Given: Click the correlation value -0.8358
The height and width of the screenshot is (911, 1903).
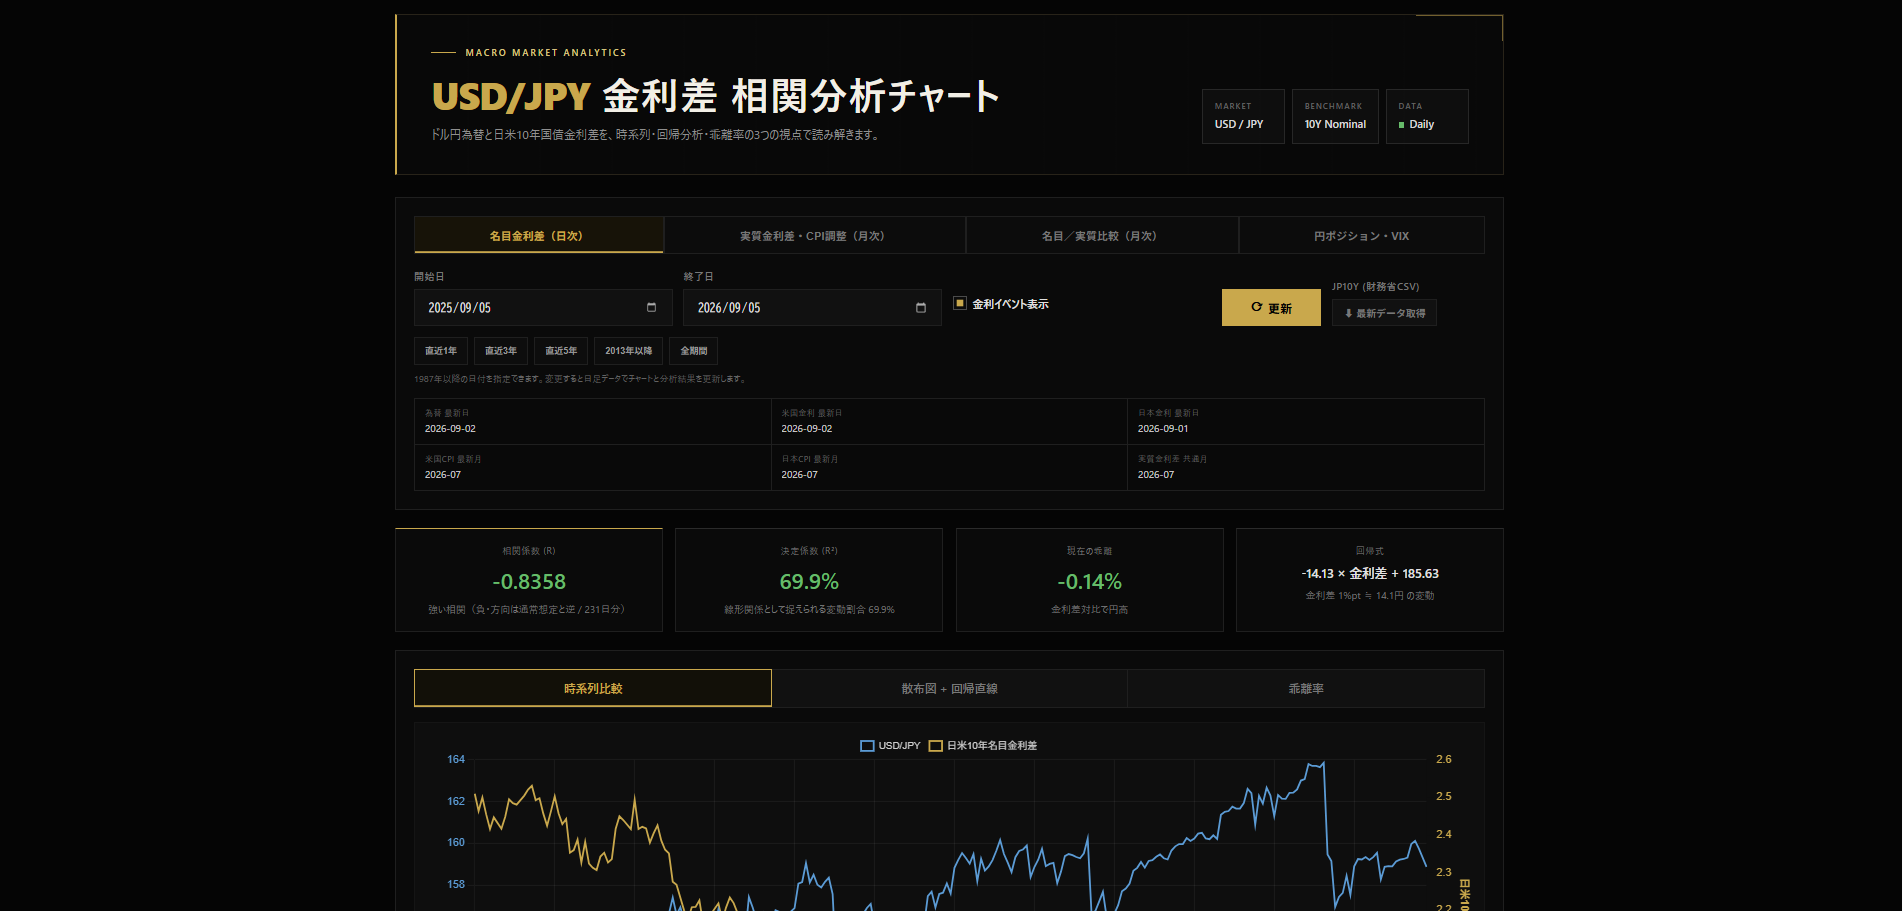Looking at the screenshot, I should [x=529, y=581].
